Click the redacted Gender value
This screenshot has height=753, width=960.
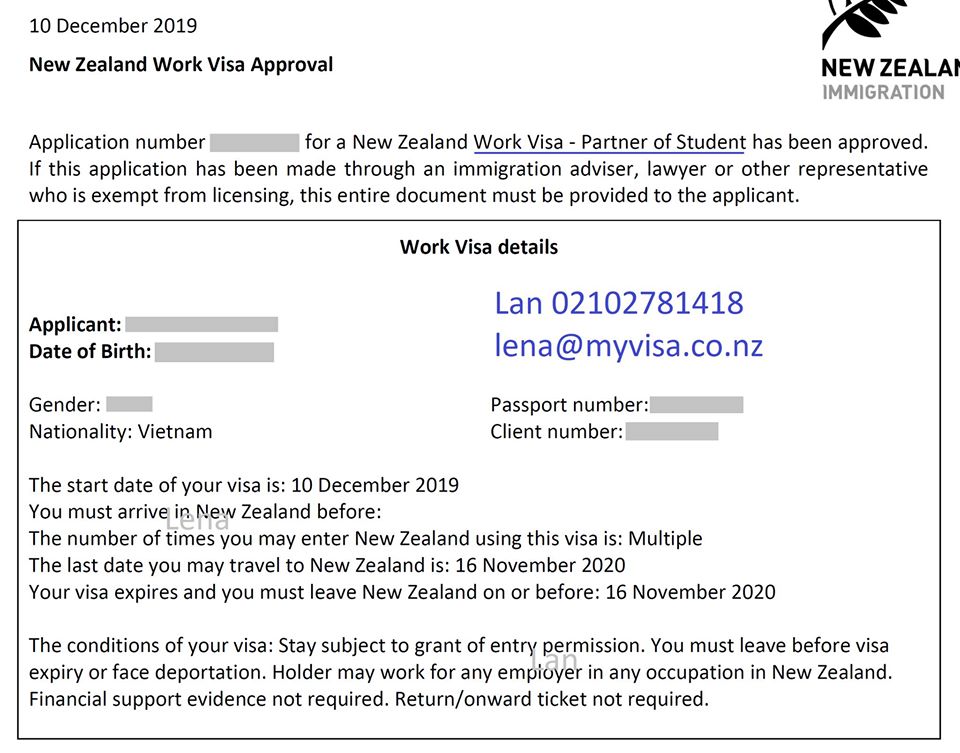[x=129, y=404]
